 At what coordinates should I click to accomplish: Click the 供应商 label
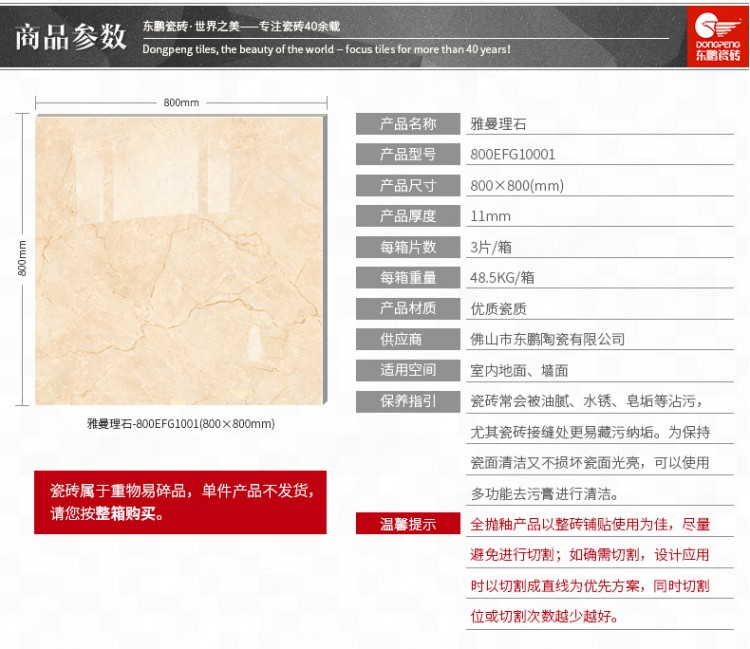click(408, 340)
